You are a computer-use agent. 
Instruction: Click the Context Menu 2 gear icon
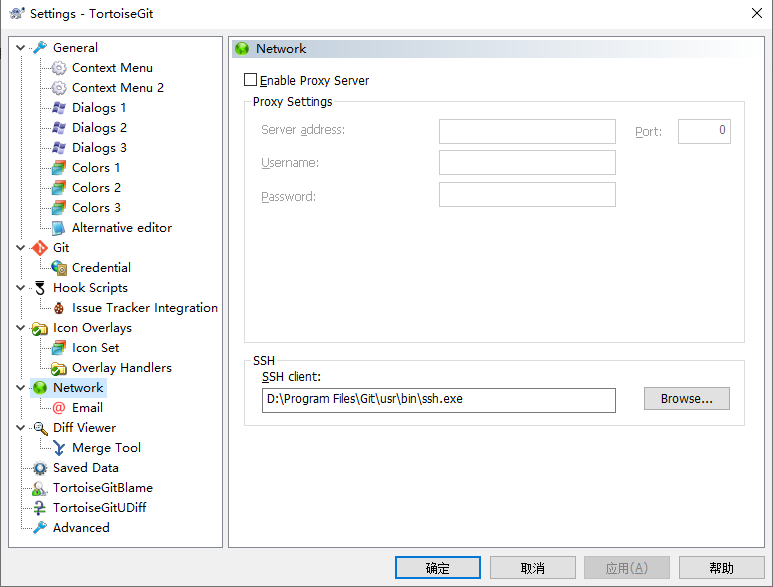tap(59, 88)
